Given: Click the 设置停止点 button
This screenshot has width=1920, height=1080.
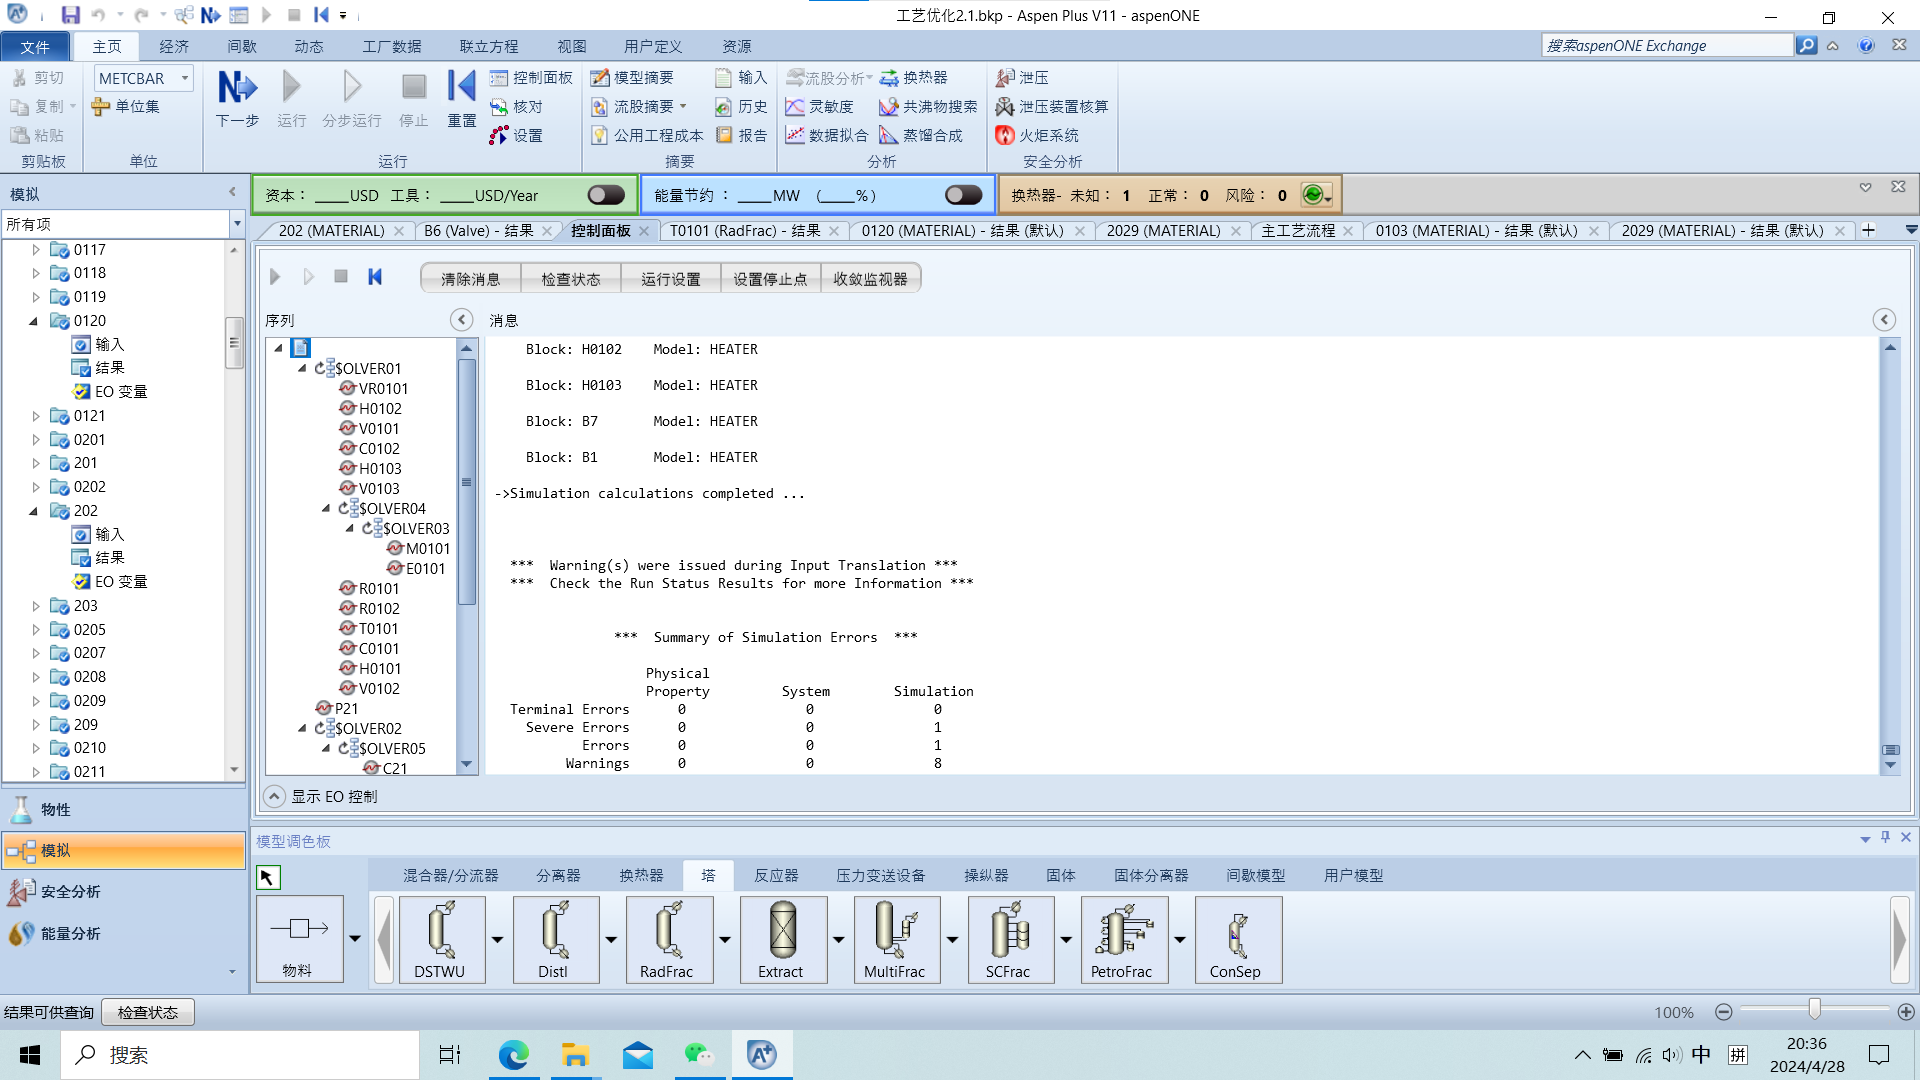Looking at the screenshot, I should coord(770,279).
